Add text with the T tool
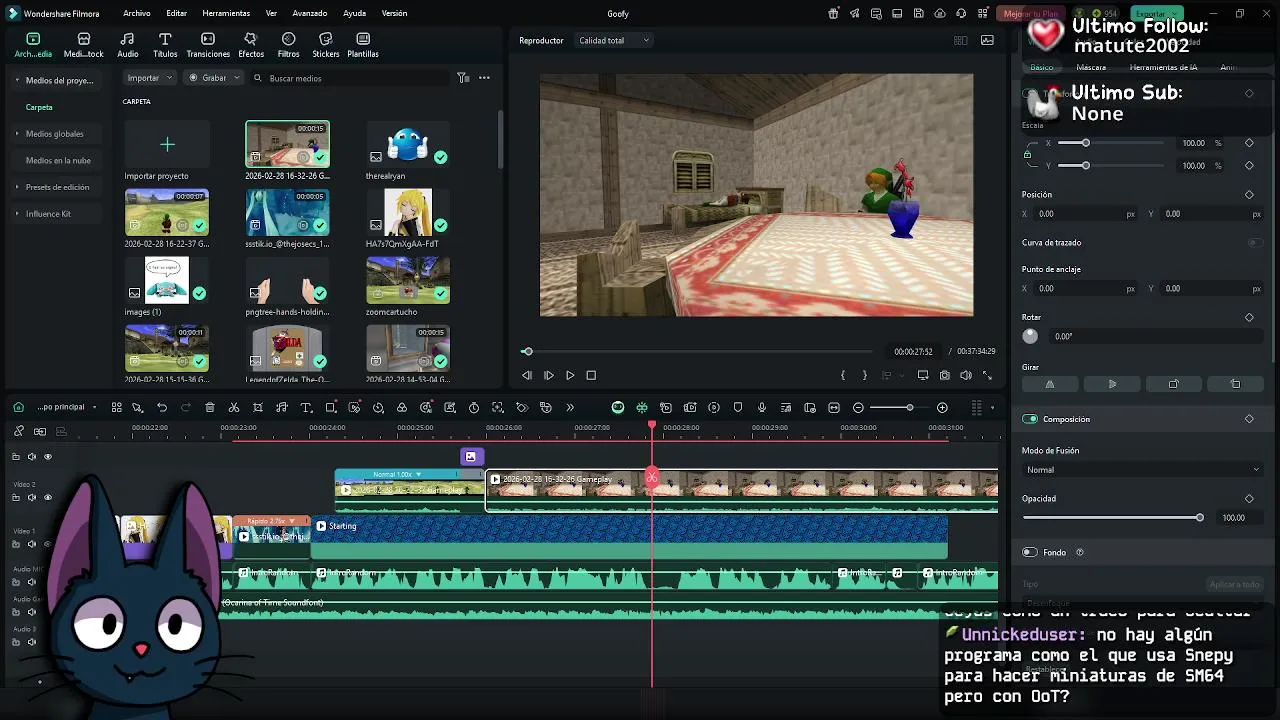This screenshot has width=1280, height=720. 306,407
